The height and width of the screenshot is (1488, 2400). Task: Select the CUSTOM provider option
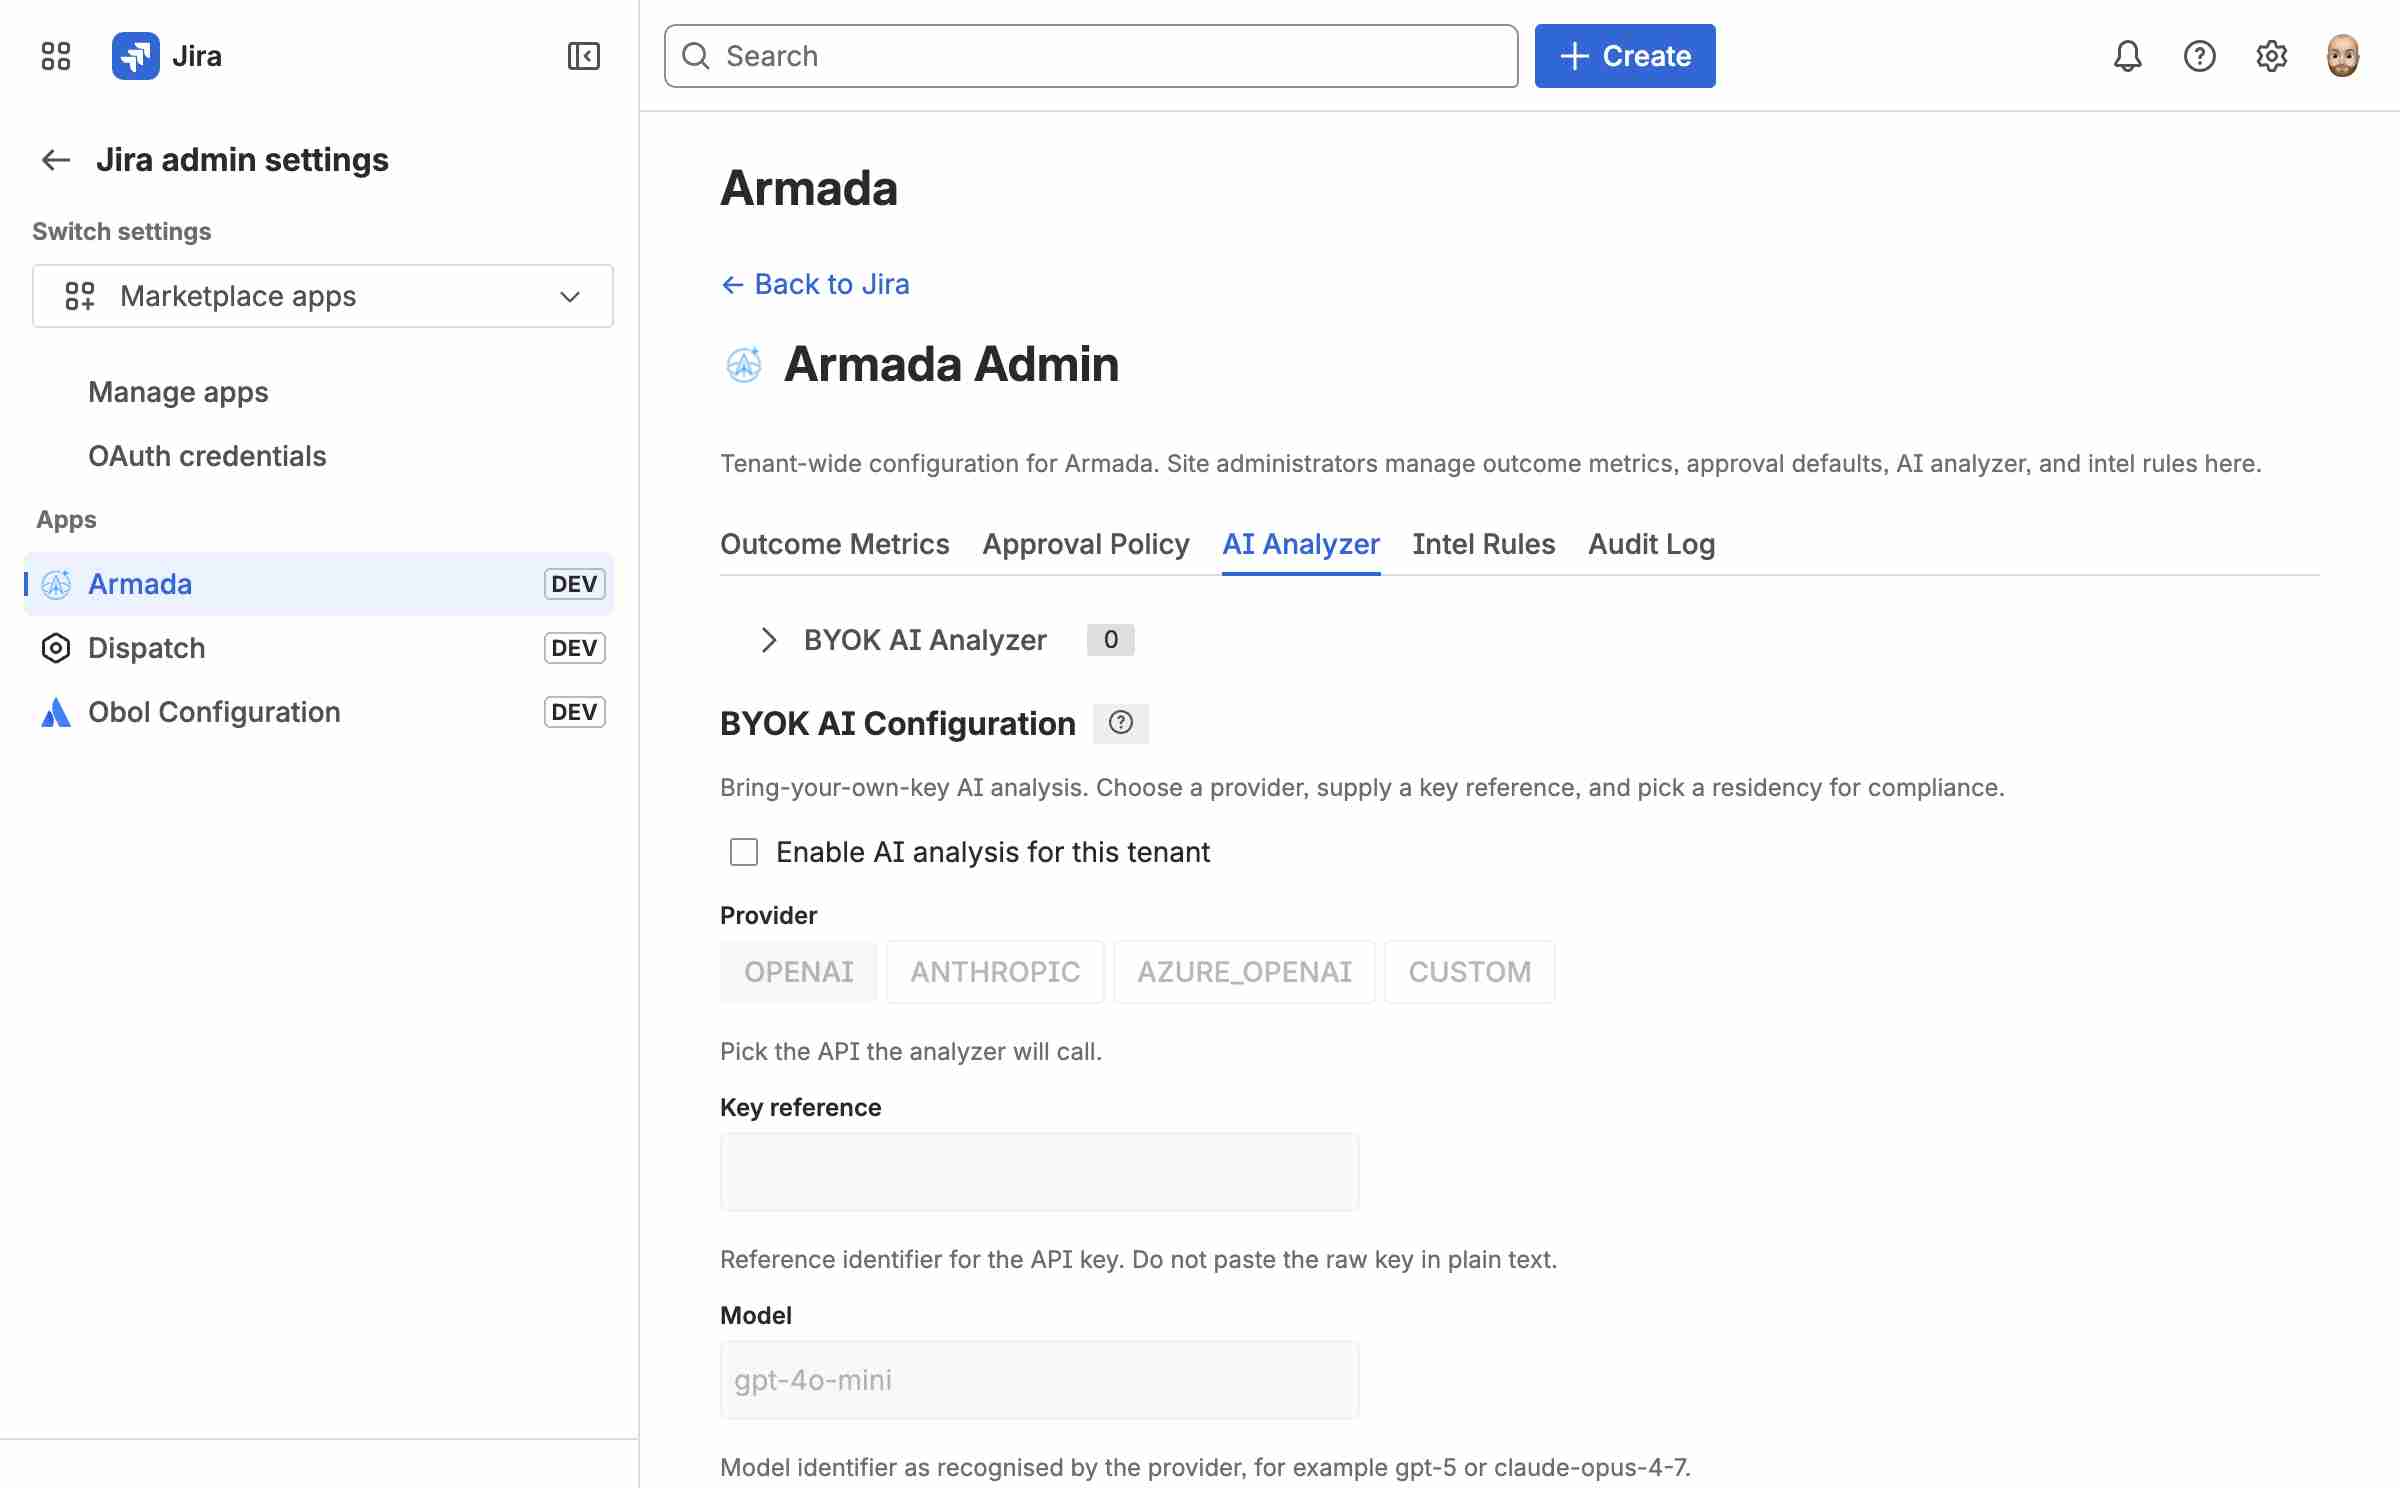pyautogui.click(x=1469, y=972)
